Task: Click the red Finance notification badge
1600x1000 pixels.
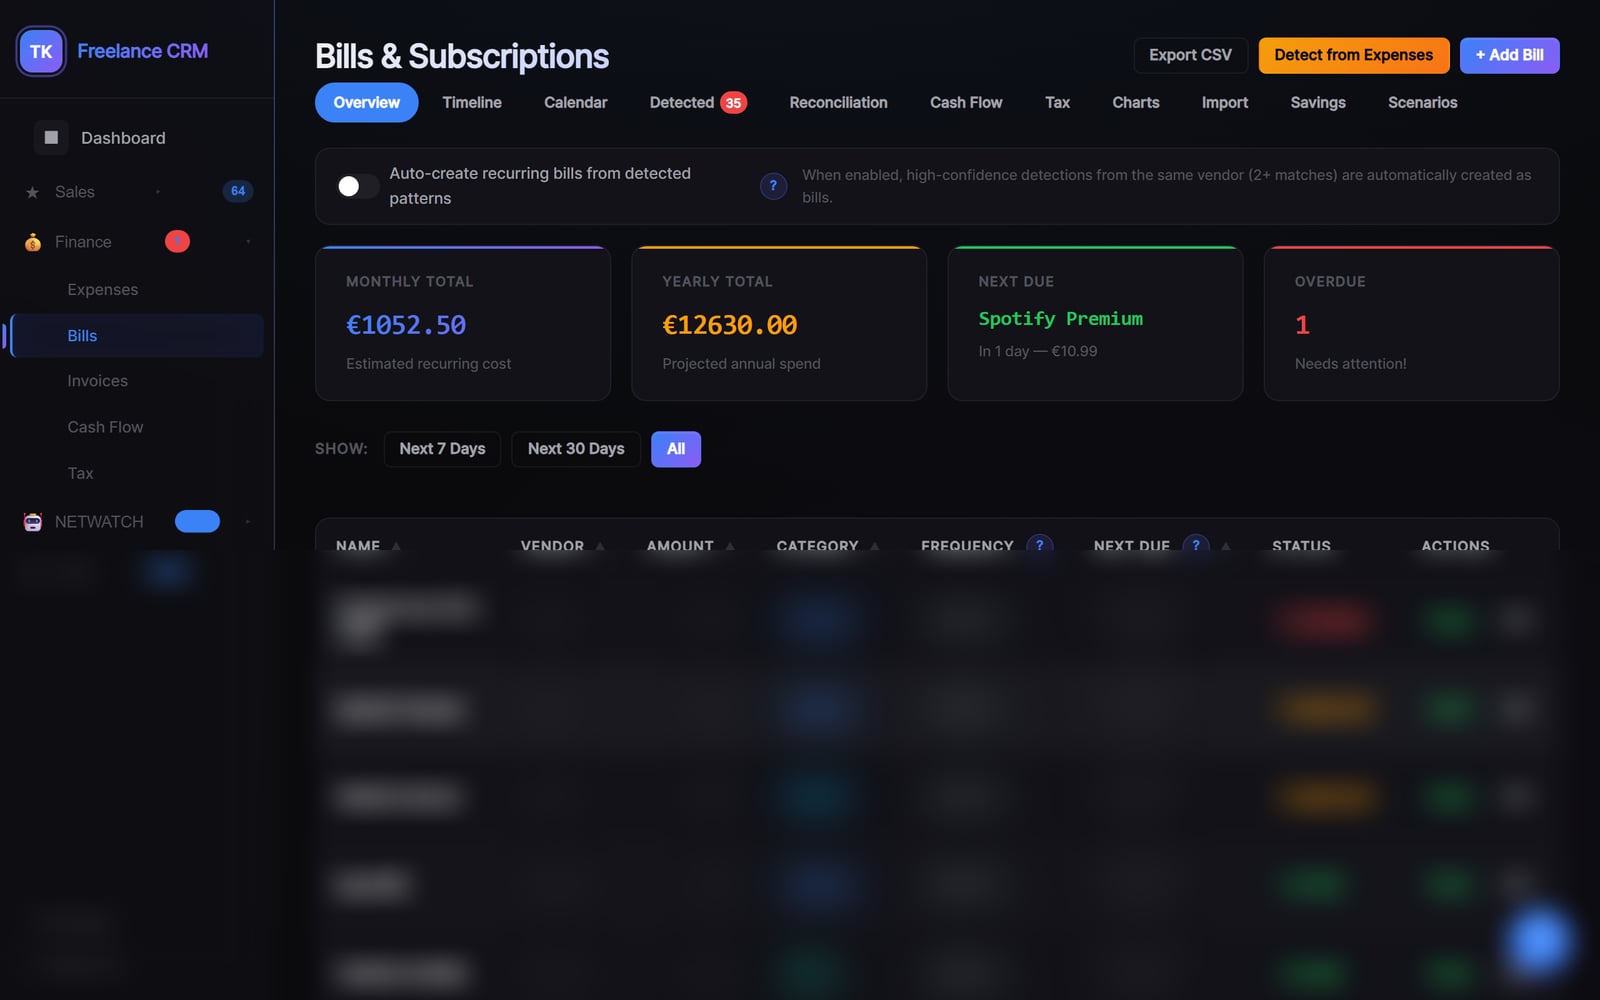Action: coord(177,241)
